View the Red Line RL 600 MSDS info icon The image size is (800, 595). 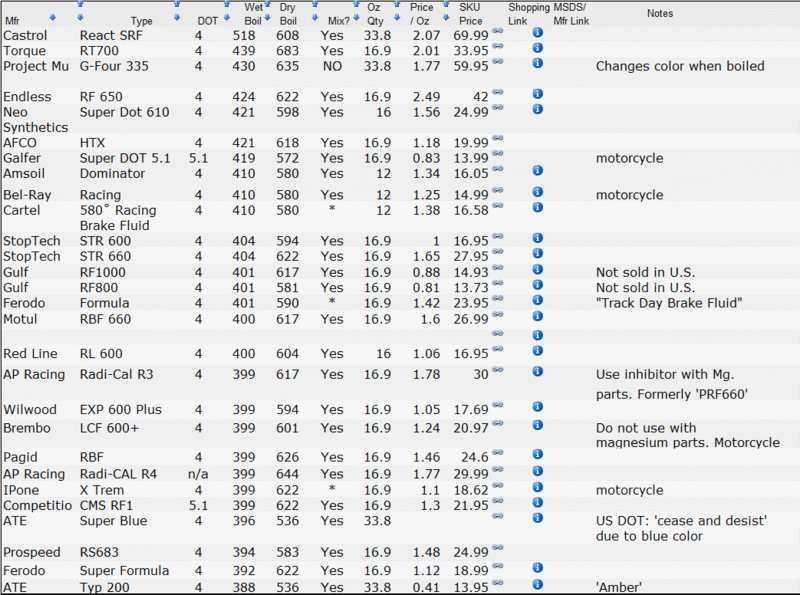tap(537, 351)
